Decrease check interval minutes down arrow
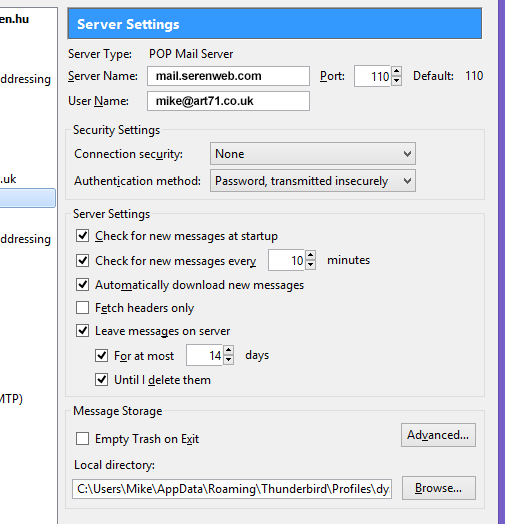This screenshot has width=505, height=524. 310,264
